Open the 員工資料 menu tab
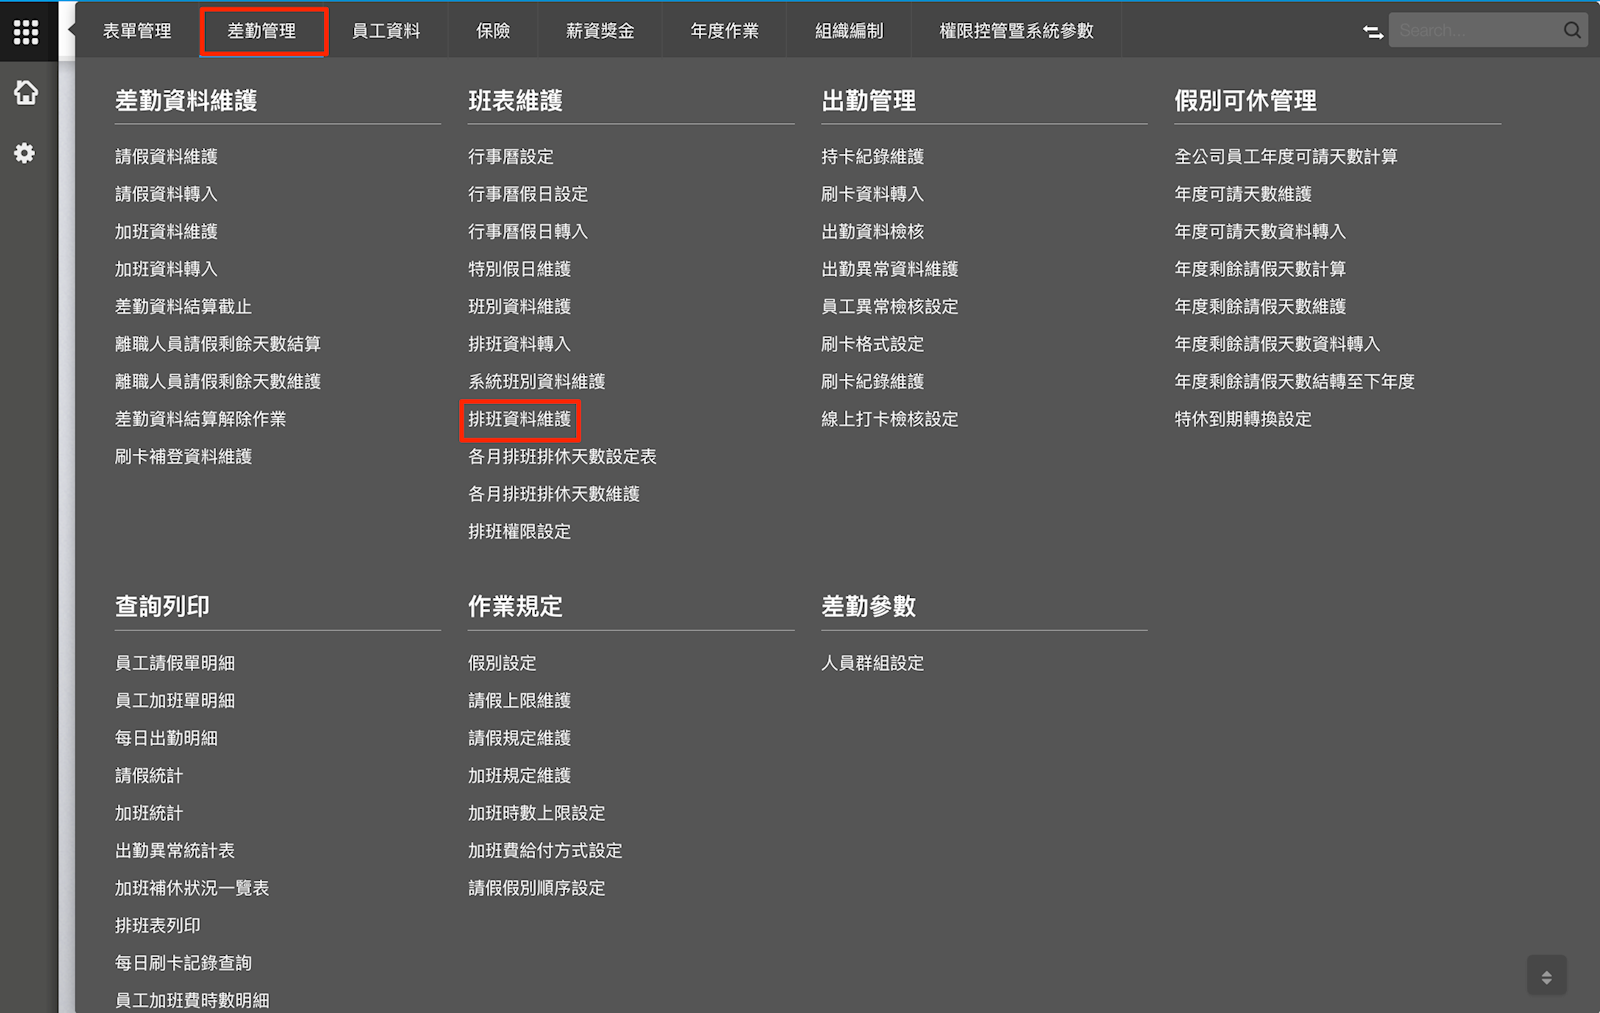Screen dimensions: 1600x1013 coord(386,31)
